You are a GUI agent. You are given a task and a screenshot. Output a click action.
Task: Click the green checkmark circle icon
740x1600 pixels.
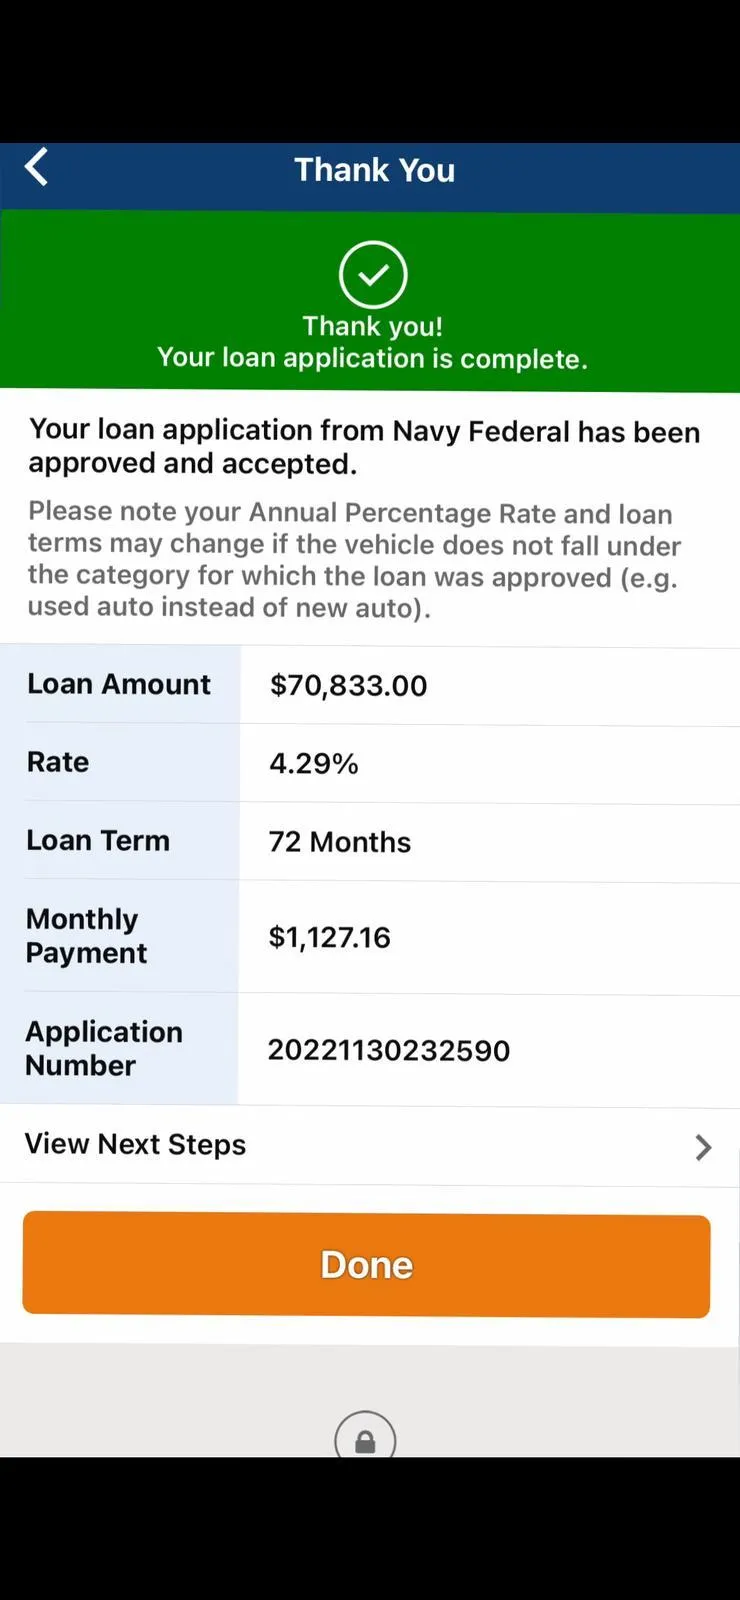tap(373, 274)
